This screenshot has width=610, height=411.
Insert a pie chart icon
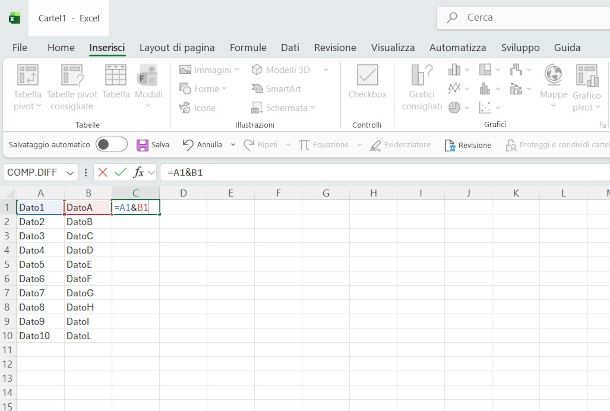pyautogui.click(x=454, y=107)
